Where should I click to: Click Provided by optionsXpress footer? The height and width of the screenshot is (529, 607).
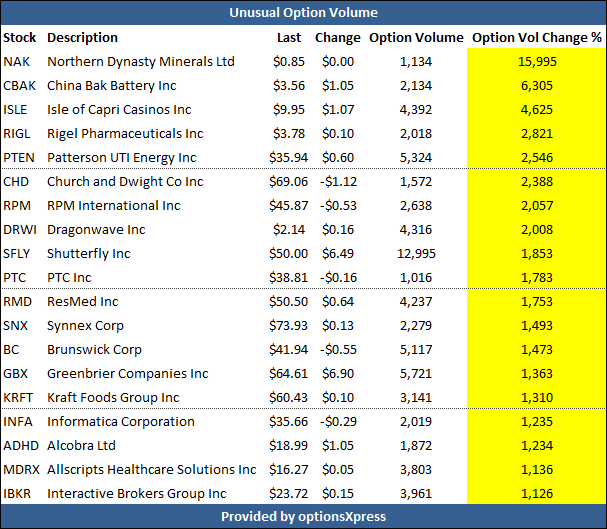tap(304, 517)
